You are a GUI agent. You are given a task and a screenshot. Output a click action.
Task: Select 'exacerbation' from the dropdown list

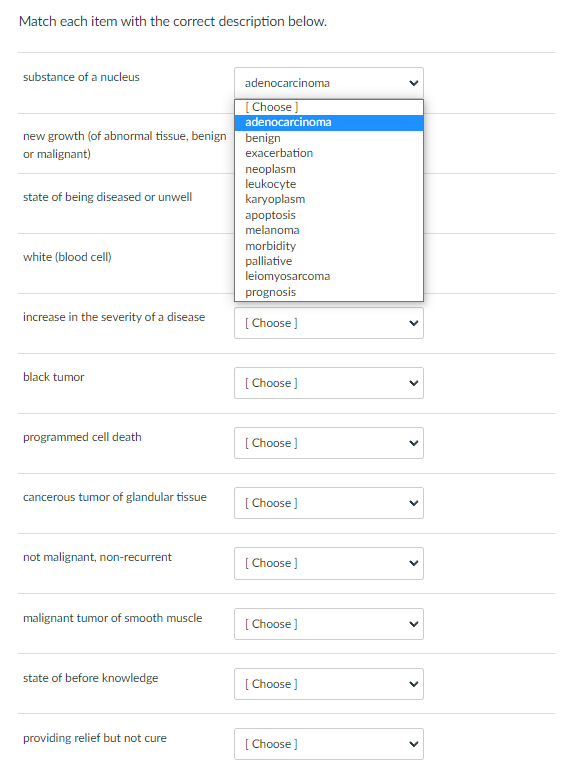pos(328,153)
